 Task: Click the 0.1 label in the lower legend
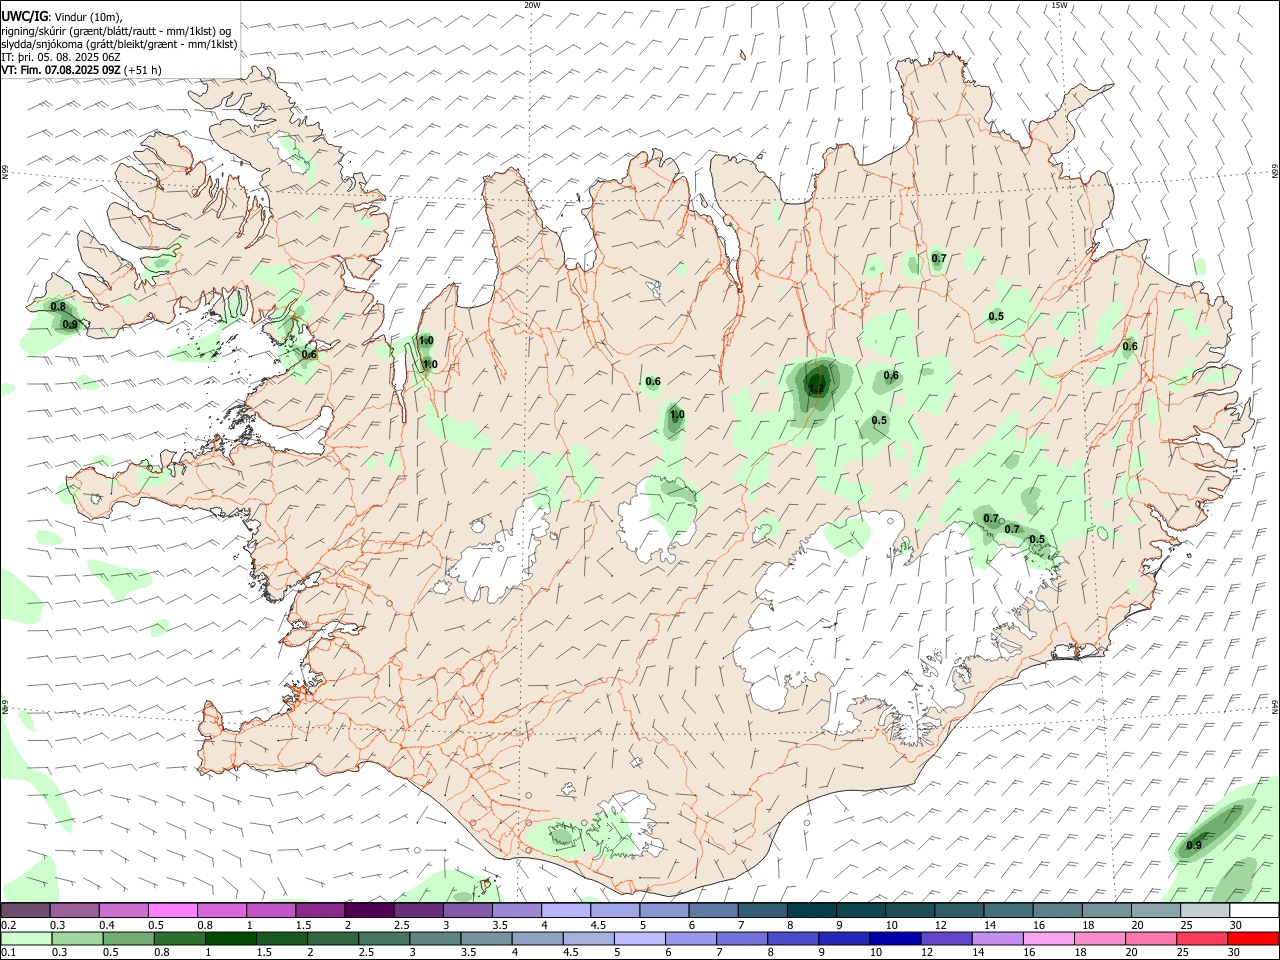click(x=8, y=953)
